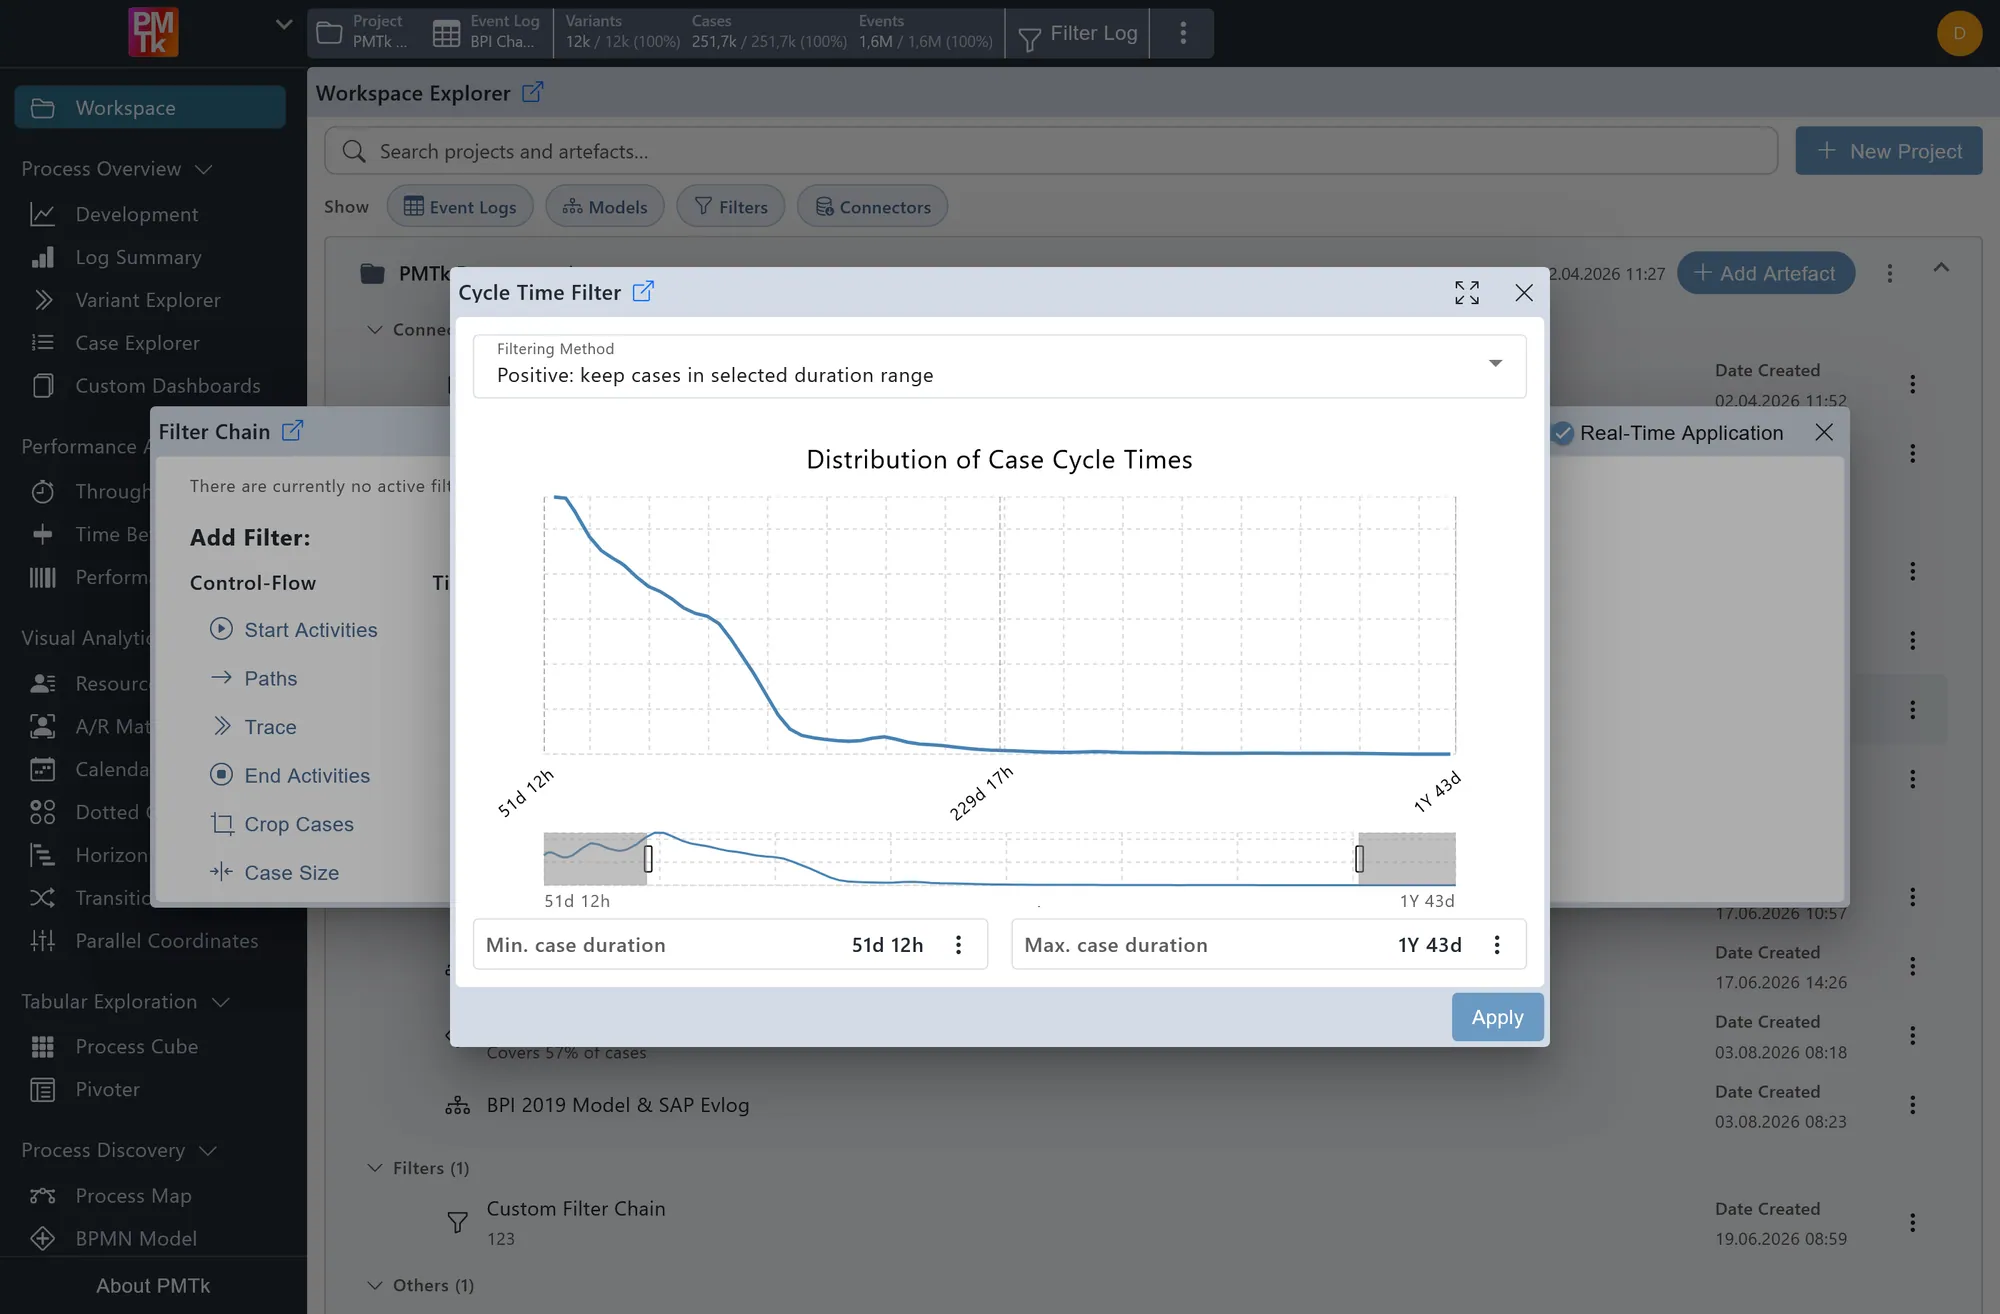Select Trace filter
The image size is (2000, 1314).
coord(253,727)
